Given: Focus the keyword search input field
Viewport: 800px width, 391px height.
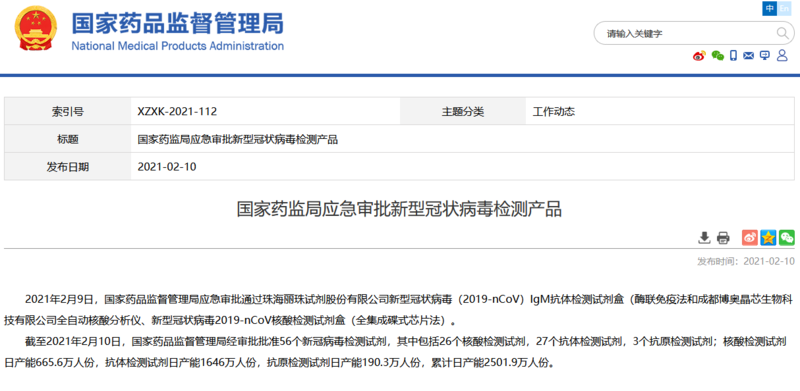Looking at the screenshot, I should [x=685, y=34].
